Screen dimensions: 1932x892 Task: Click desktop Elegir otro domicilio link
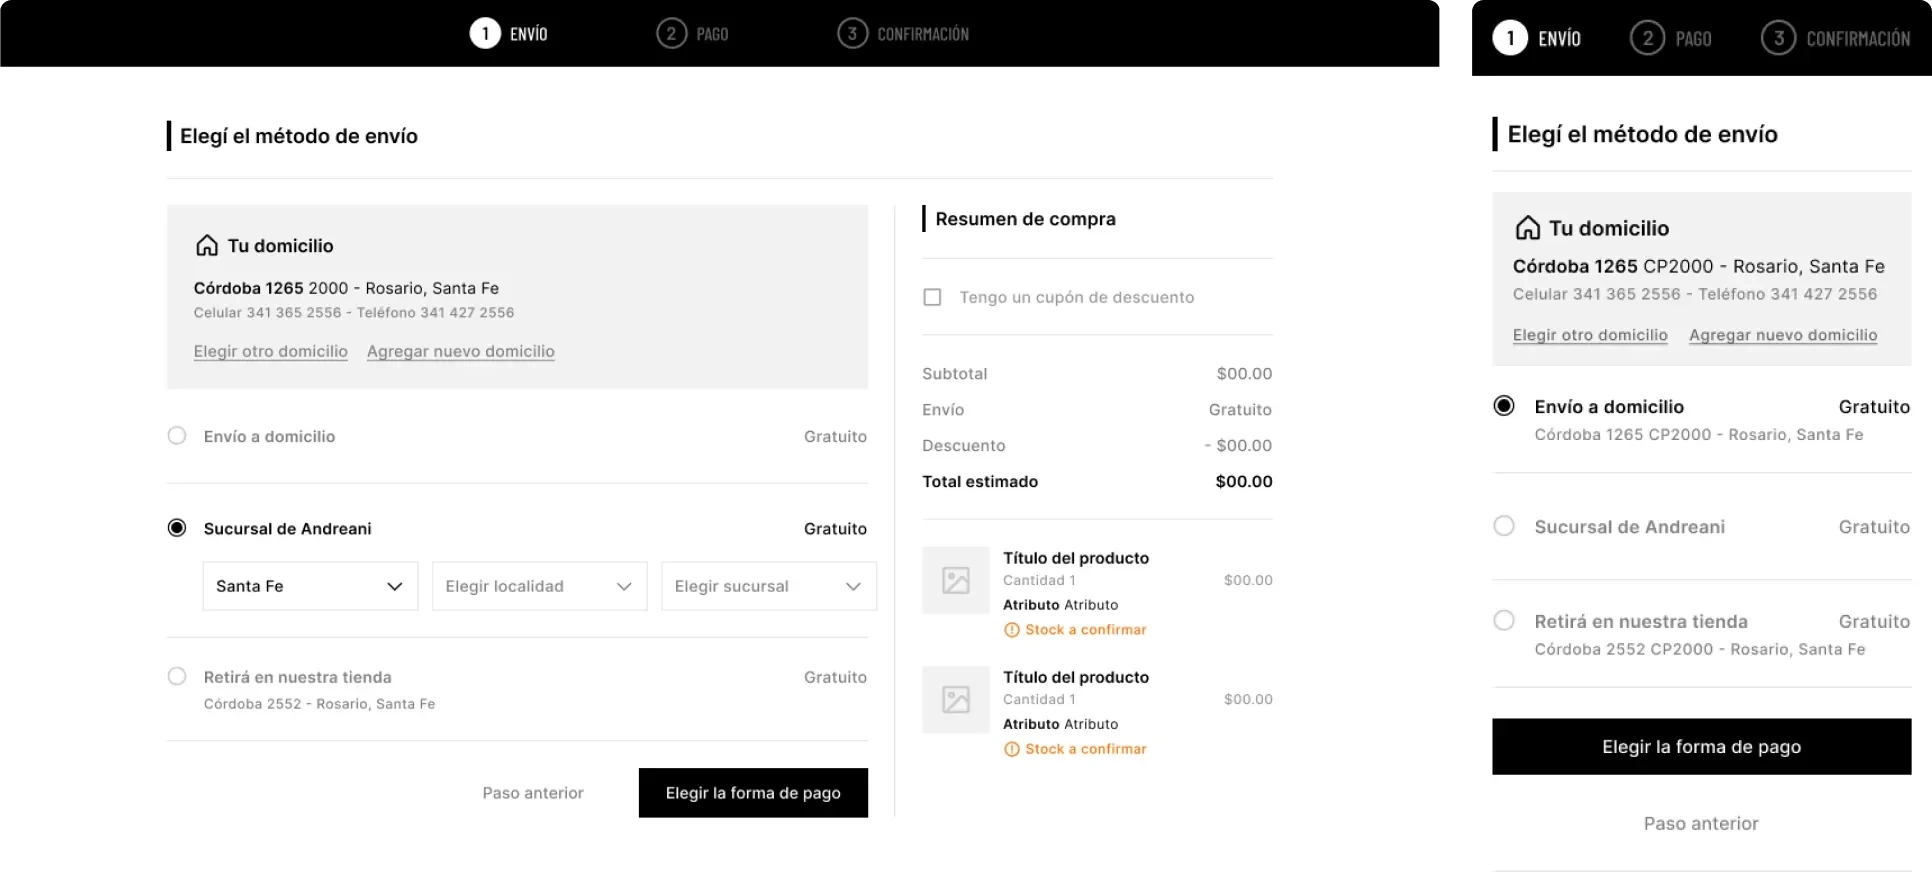tap(271, 351)
